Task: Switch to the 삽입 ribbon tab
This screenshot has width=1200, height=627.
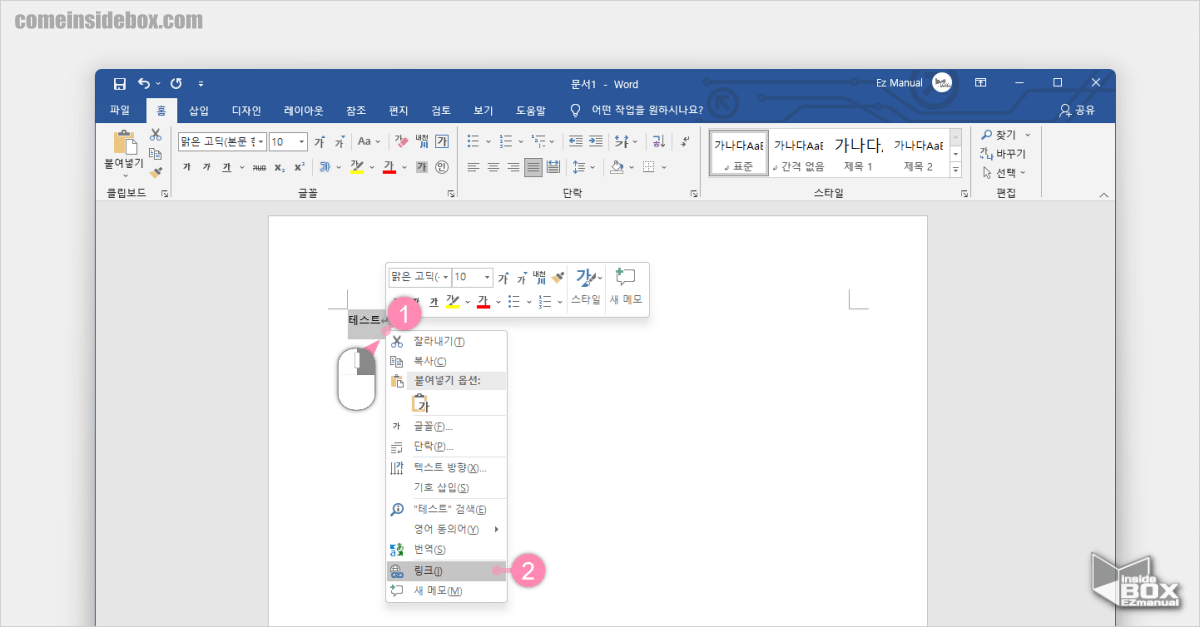Action: tap(197, 110)
